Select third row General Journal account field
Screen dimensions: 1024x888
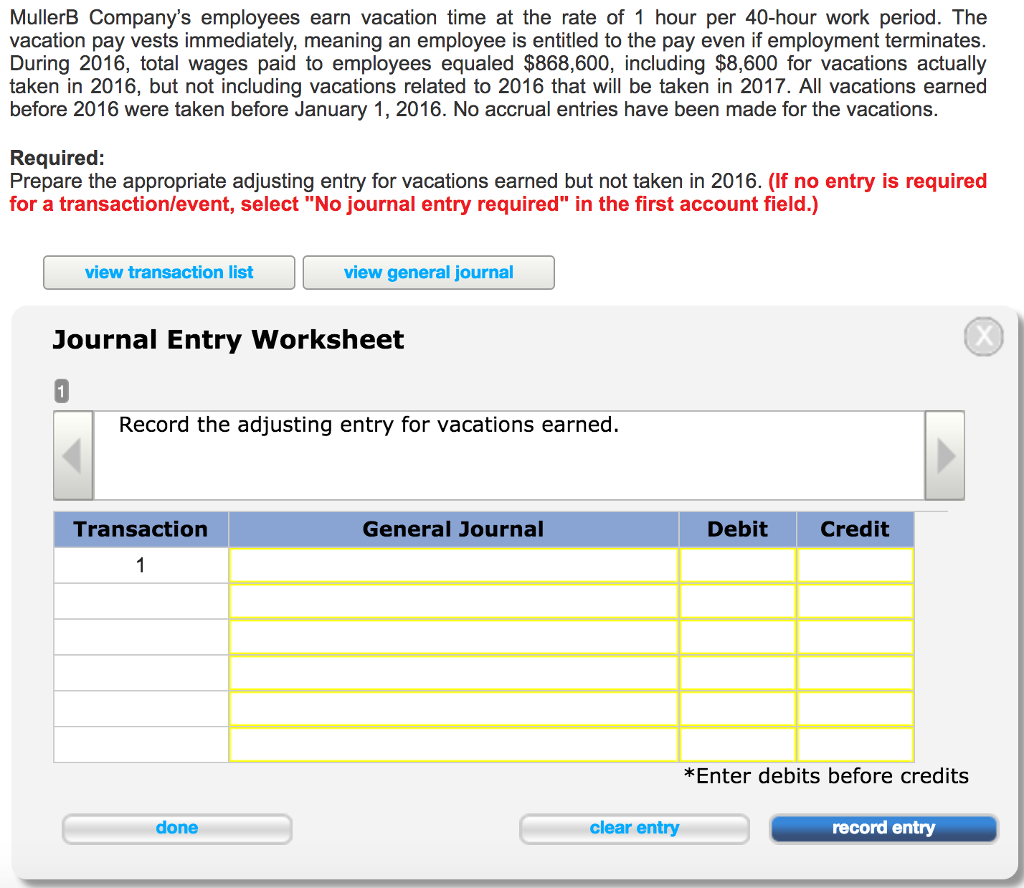tap(453, 637)
